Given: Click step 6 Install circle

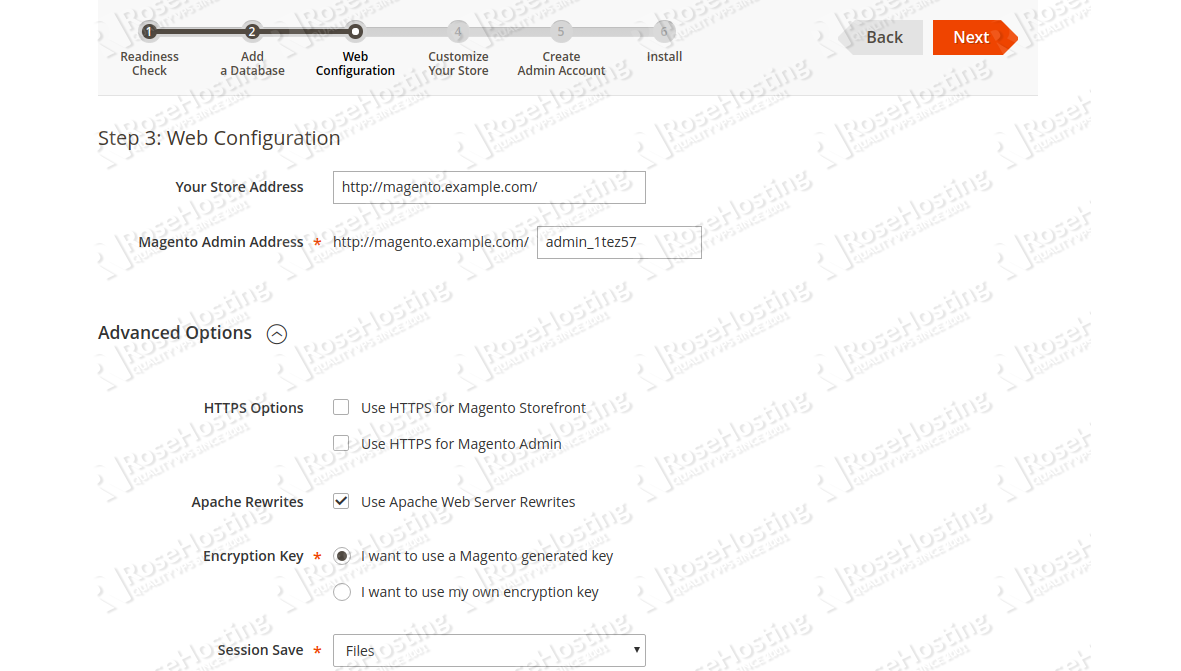Looking at the screenshot, I should point(664,31).
